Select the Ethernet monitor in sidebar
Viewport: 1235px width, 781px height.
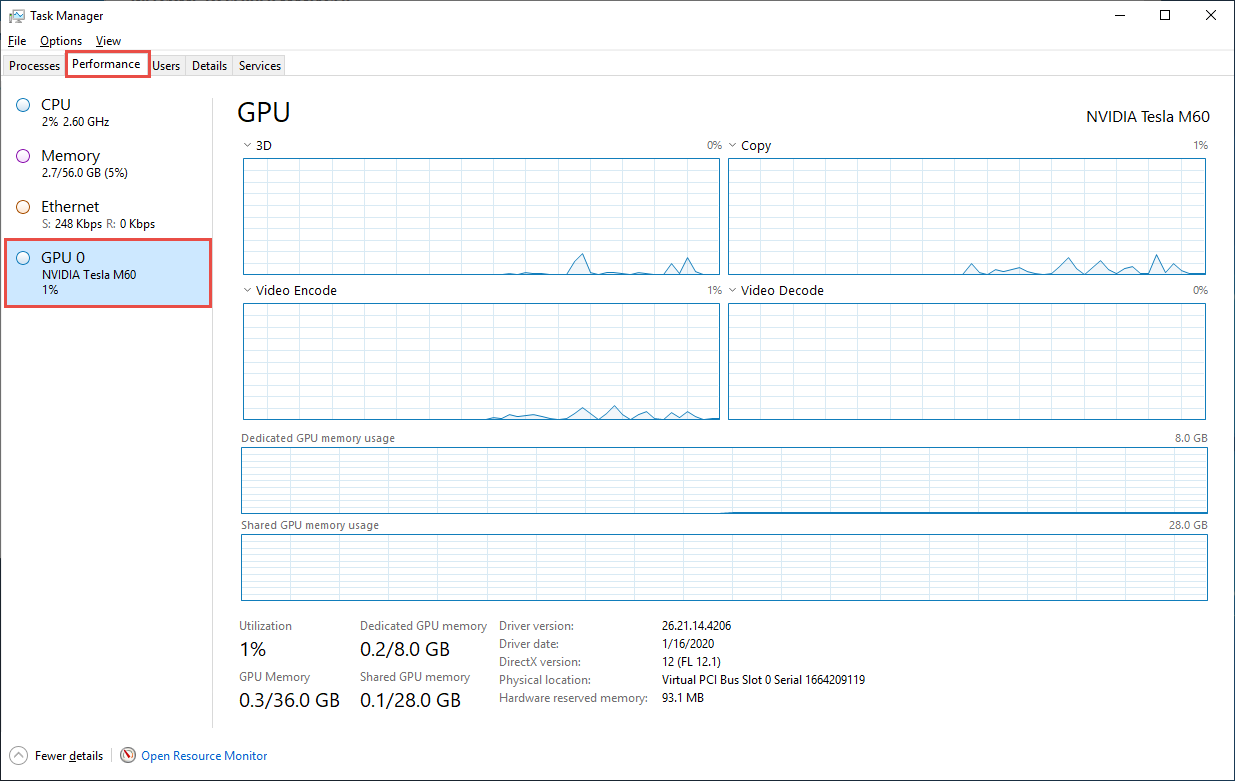70,214
